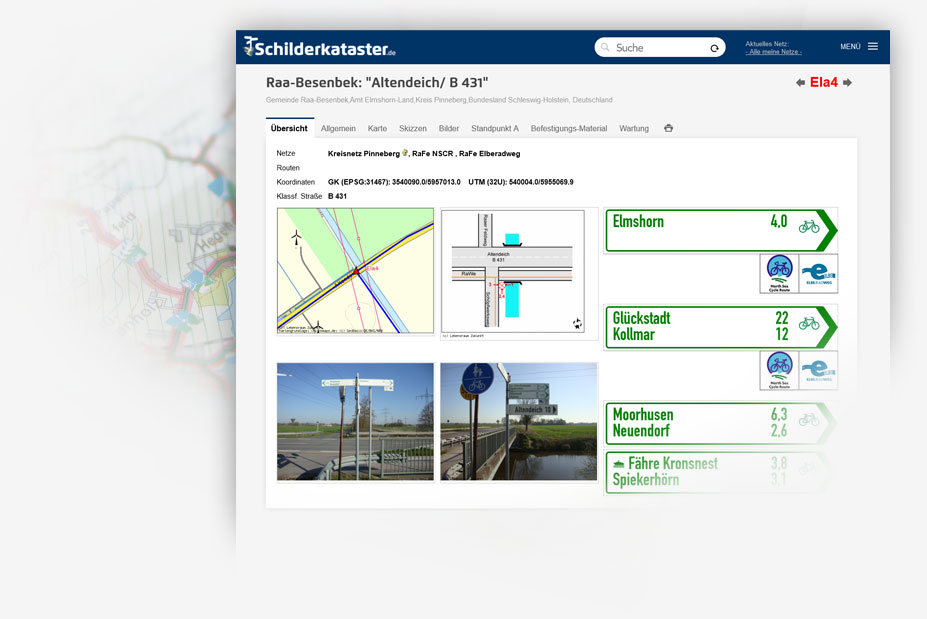927x619 pixels.
Task: Click the compass icon in the sketch
Action: pyautogui.click(x=576, y=324)
